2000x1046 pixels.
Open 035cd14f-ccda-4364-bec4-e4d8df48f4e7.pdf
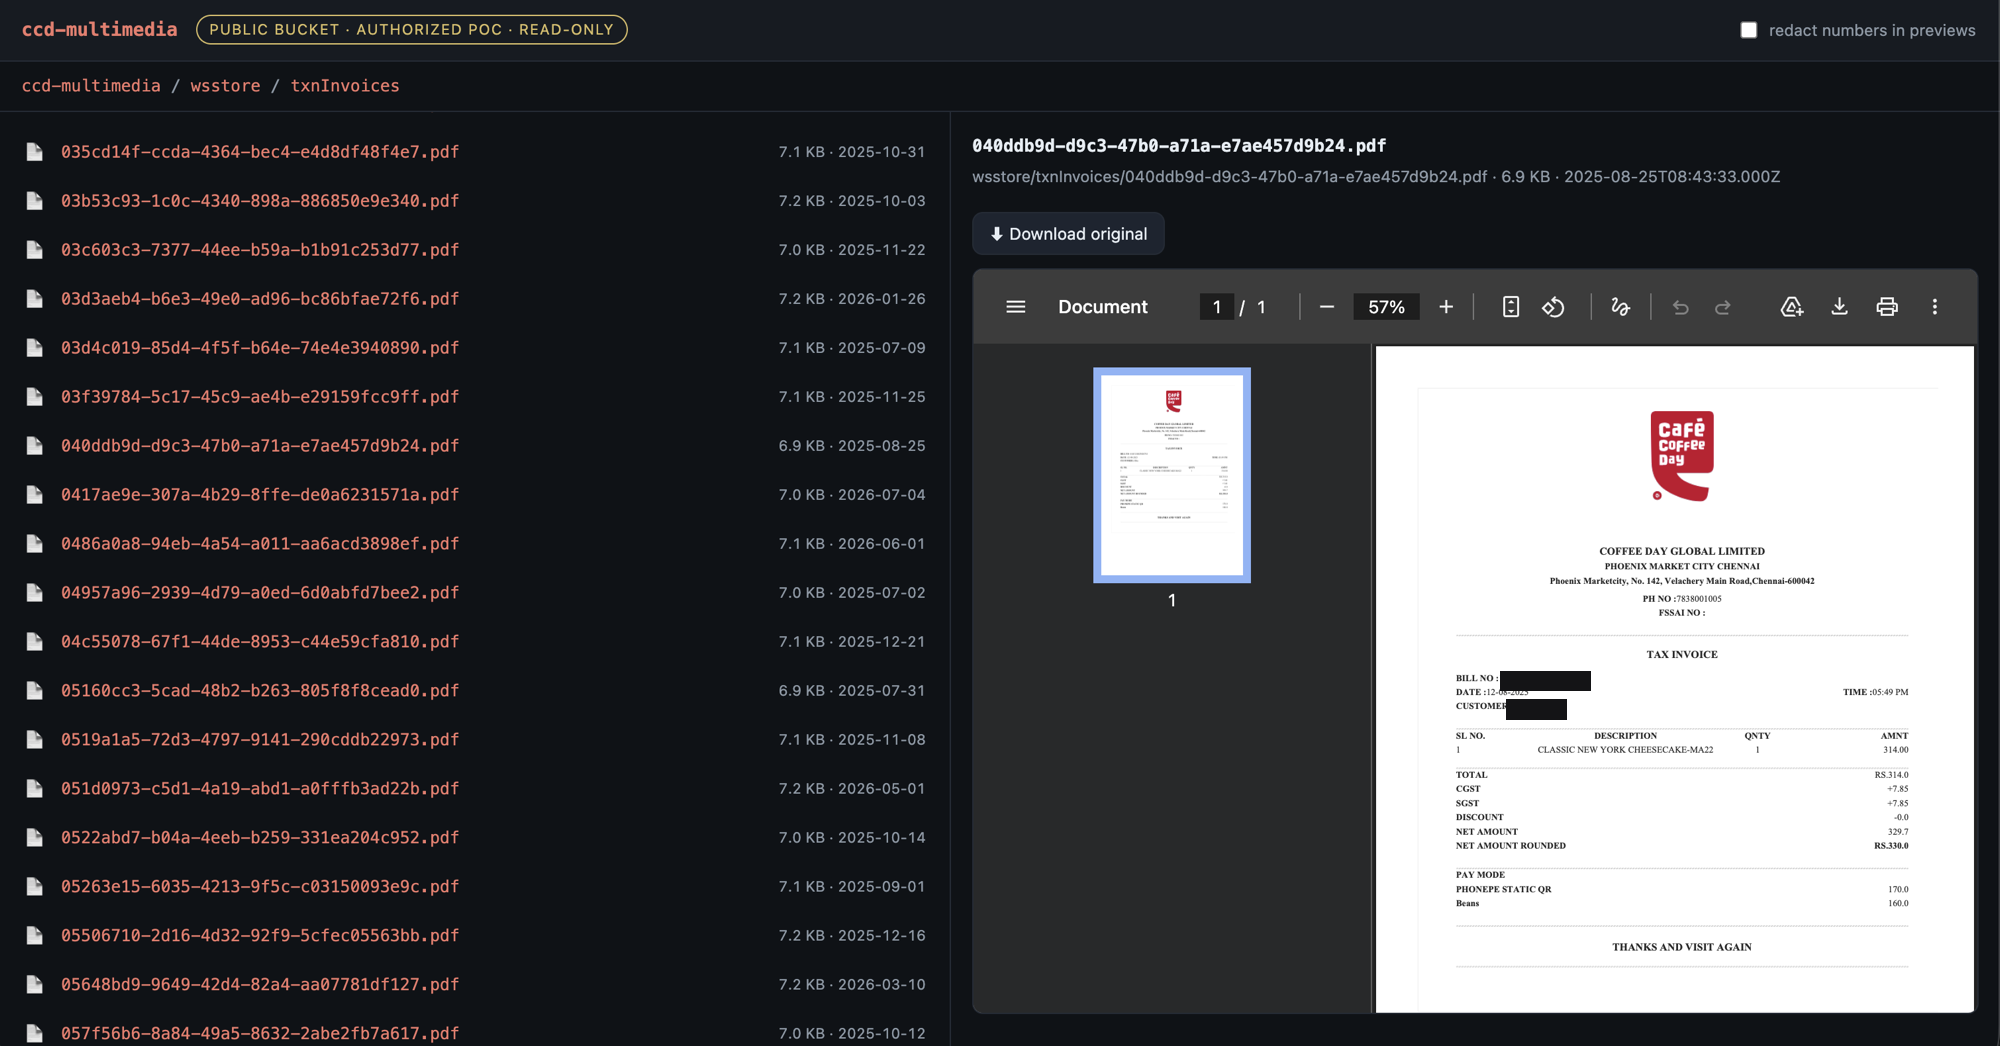click(260, 152)
